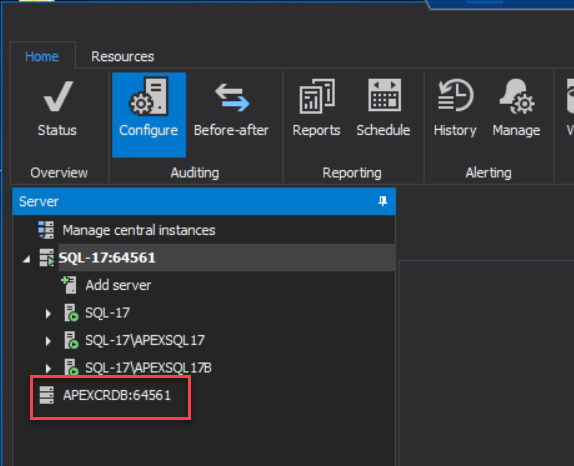Open the alert History icon
Image resolution: width=574 pixels, height=466 pixels.
pyautogui.click(x=455, y=95)
